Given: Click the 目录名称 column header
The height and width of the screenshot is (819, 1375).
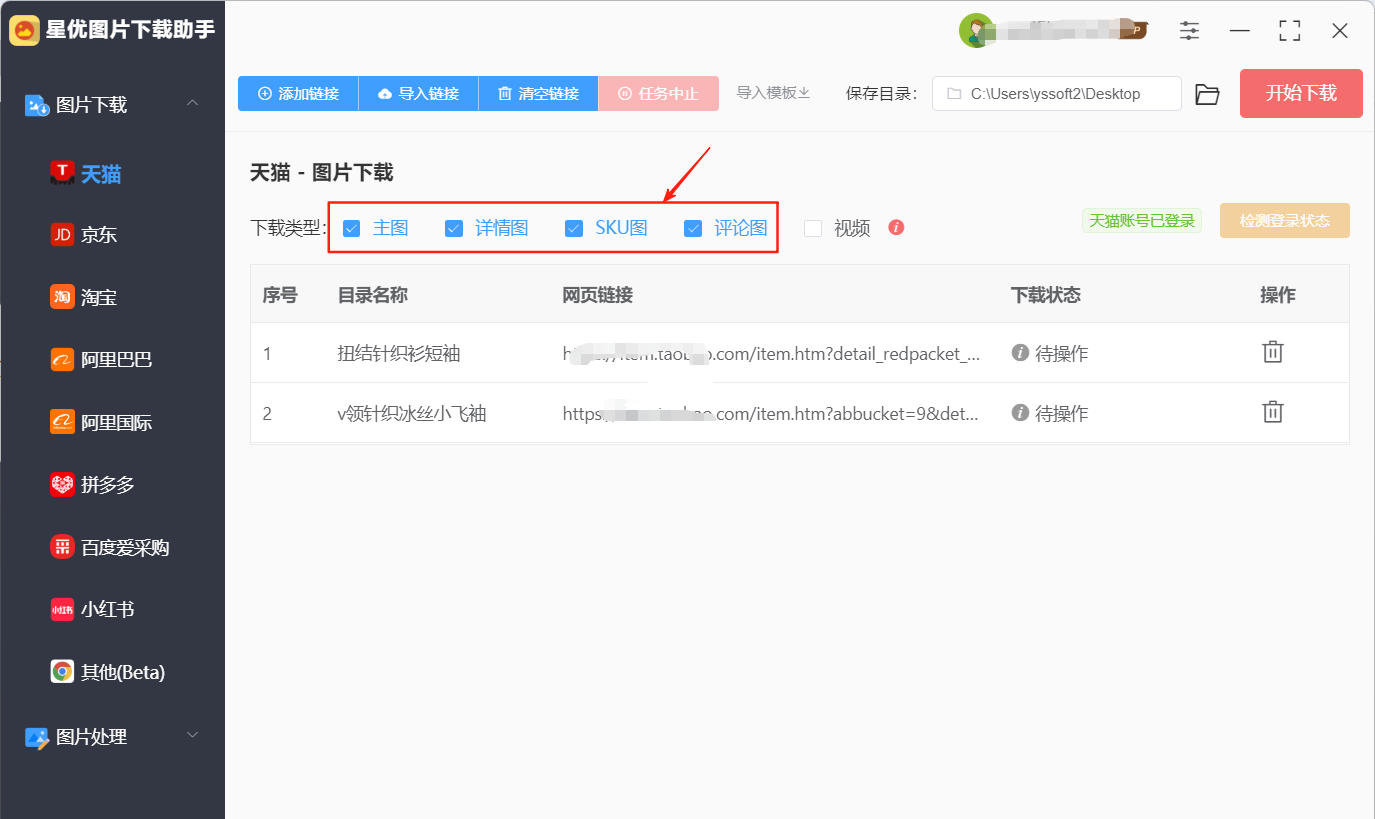Looking at the screenshot, I should (373, 295).
